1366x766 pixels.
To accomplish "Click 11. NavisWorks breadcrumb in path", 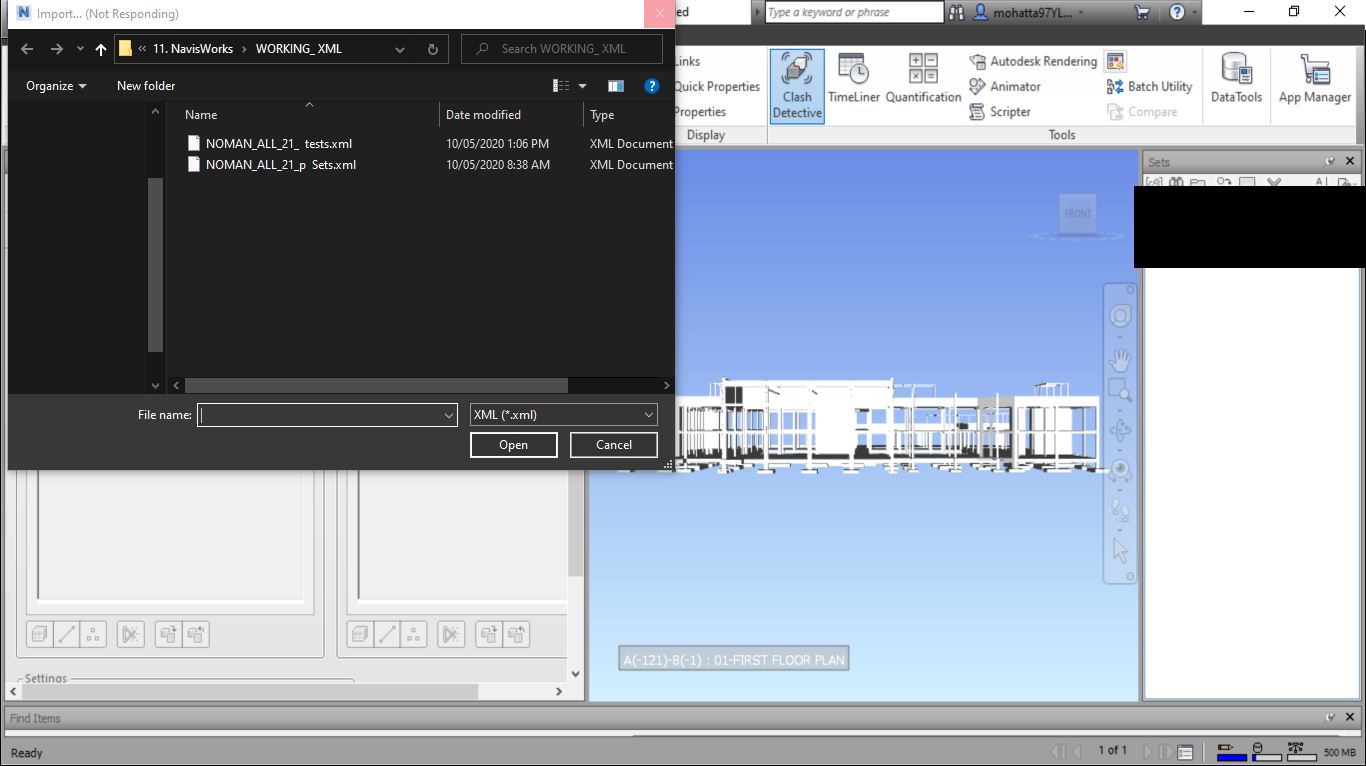I will 193,49.
